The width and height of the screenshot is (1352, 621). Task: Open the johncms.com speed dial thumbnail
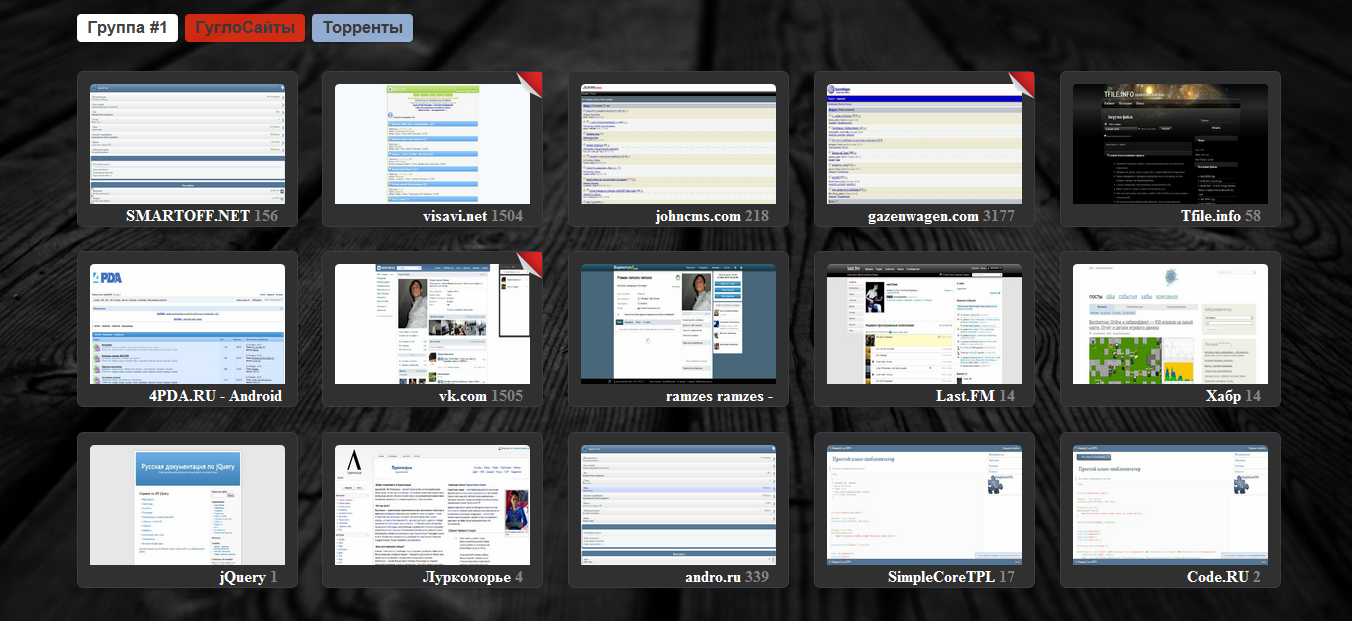(x=678, y=144)
